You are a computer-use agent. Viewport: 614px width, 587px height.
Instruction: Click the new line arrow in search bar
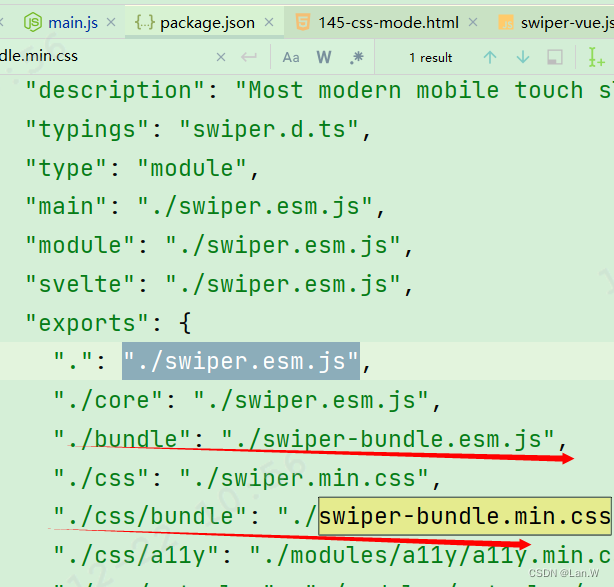(249, 57)
